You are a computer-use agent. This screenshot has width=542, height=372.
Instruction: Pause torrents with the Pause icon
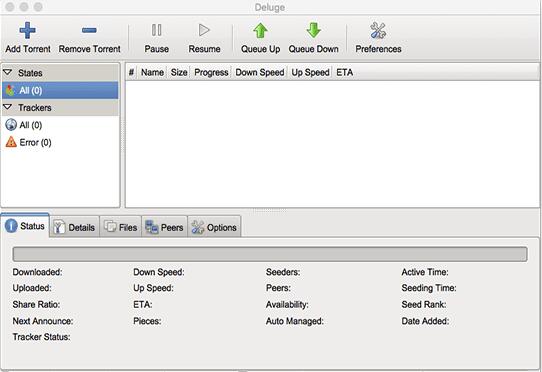[x=157, y=30]
